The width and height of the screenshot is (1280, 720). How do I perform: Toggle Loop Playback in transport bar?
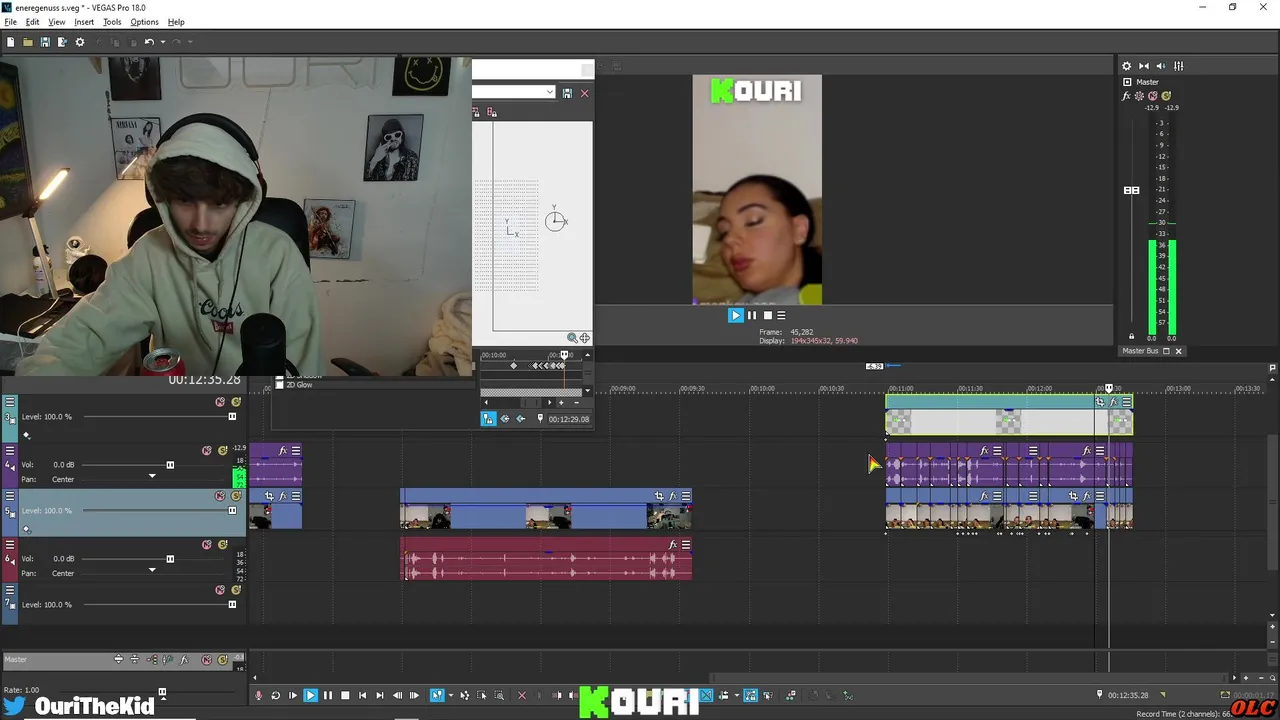(x=276, y=695)
